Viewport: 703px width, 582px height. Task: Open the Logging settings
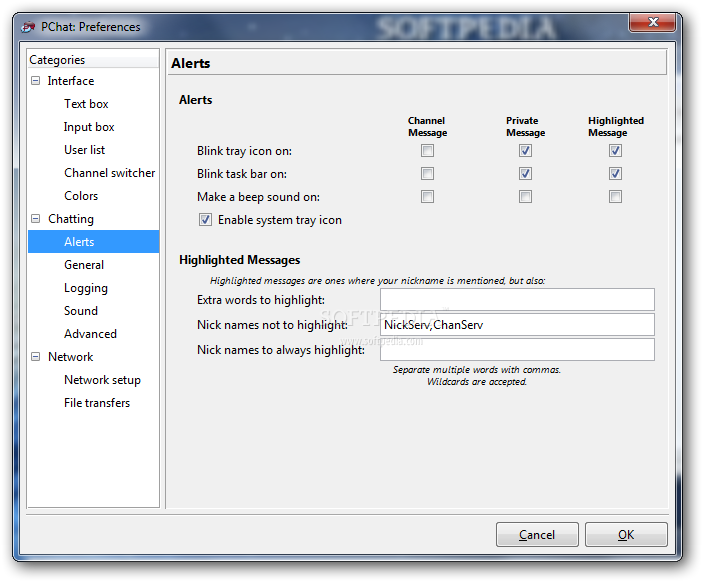pos(86,288)
